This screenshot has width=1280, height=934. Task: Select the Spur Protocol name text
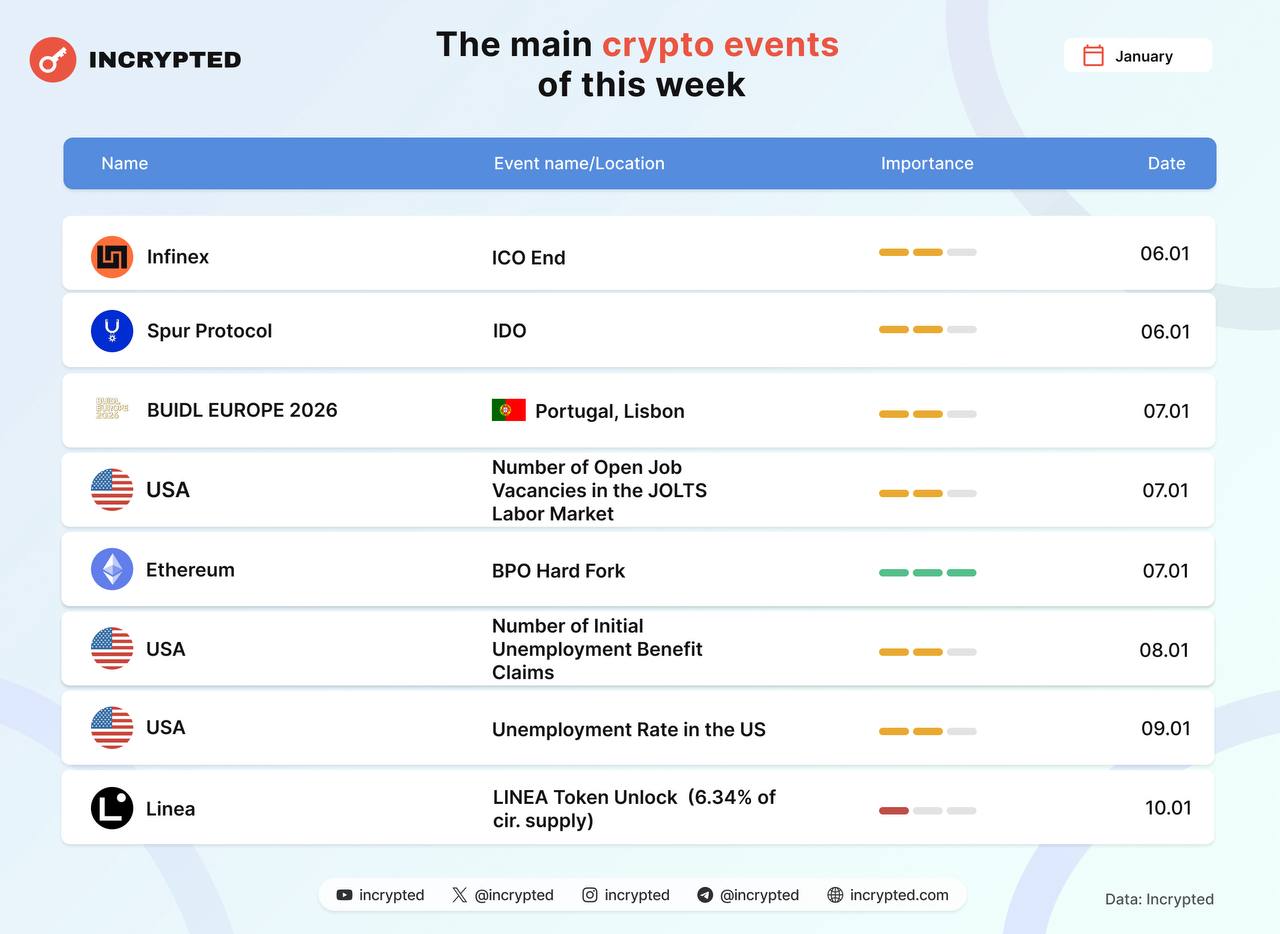pos(209,331)
